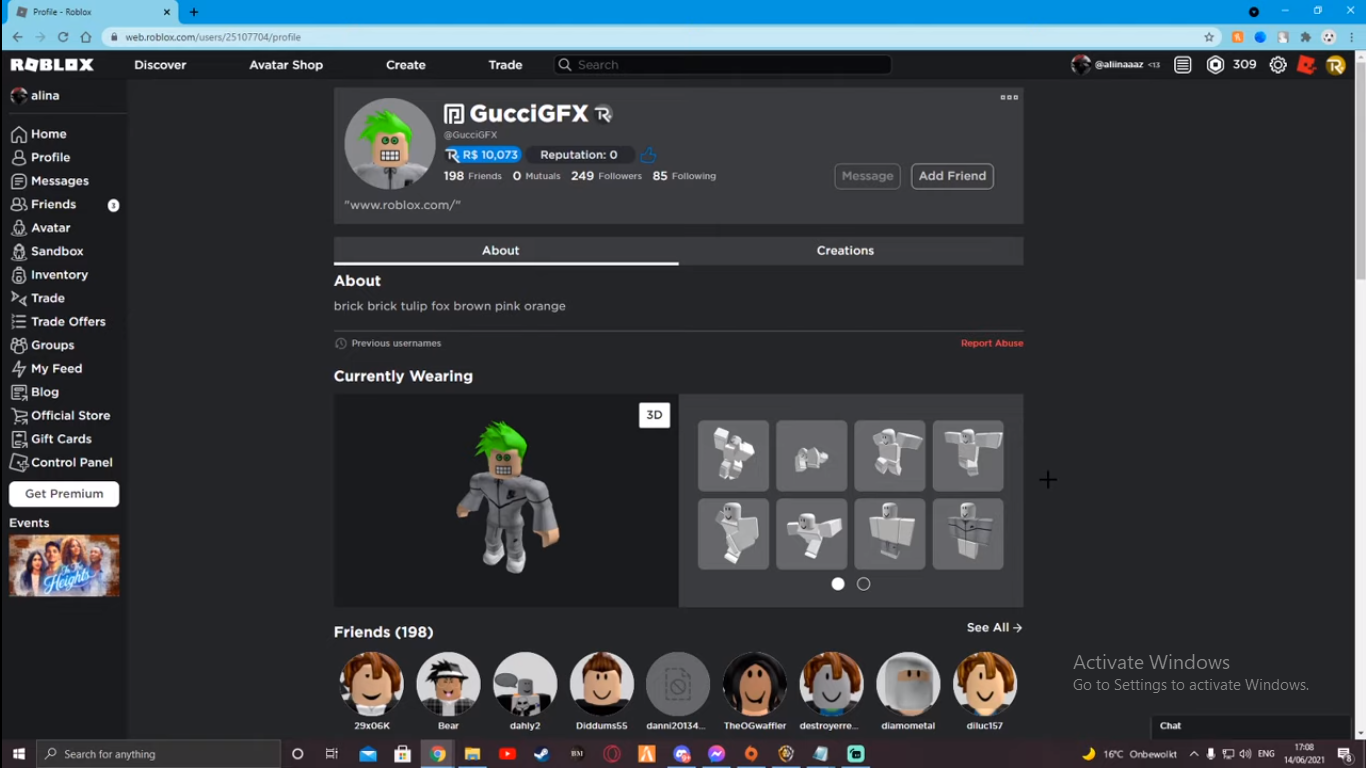
Task: Open Friends in the sidebar
Action: pos(44,204)
